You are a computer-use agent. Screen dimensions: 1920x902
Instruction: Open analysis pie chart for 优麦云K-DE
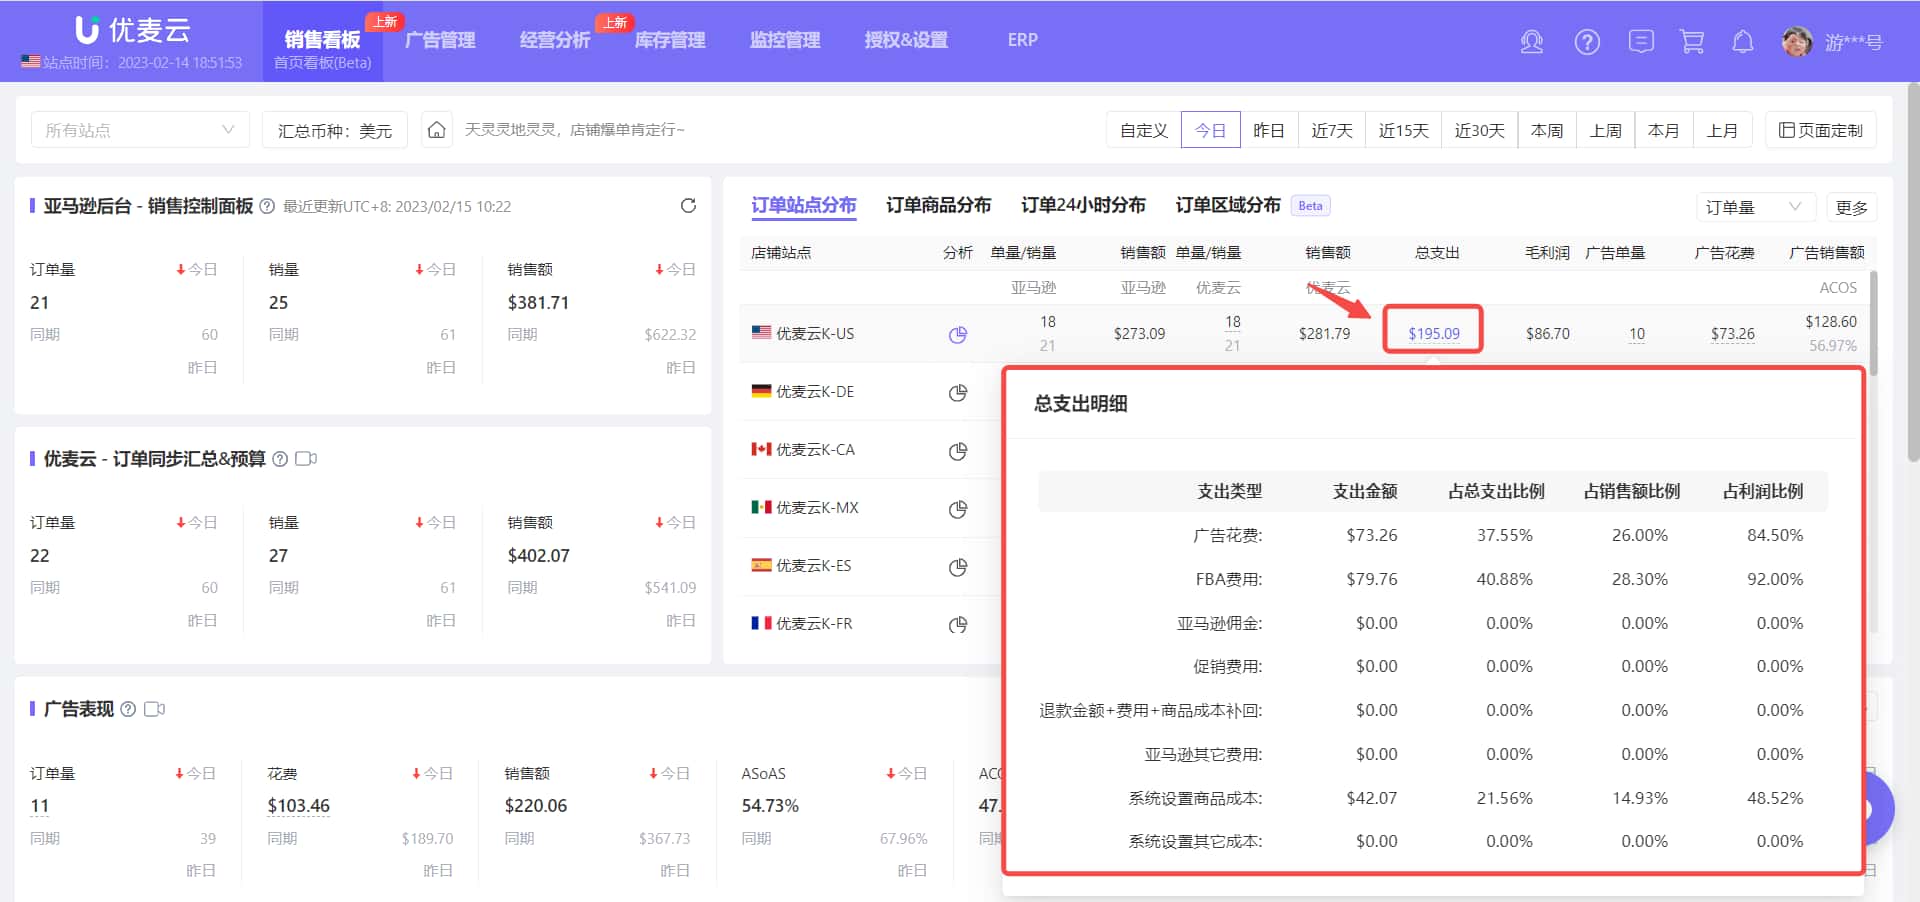958,392
